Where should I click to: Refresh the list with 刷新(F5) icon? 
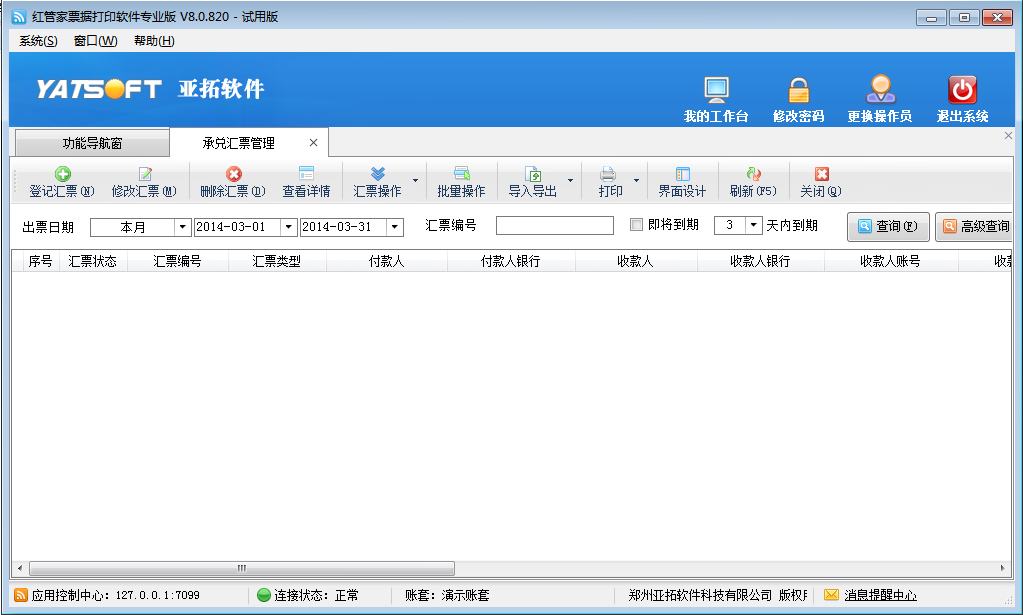[x=751, y=181]
